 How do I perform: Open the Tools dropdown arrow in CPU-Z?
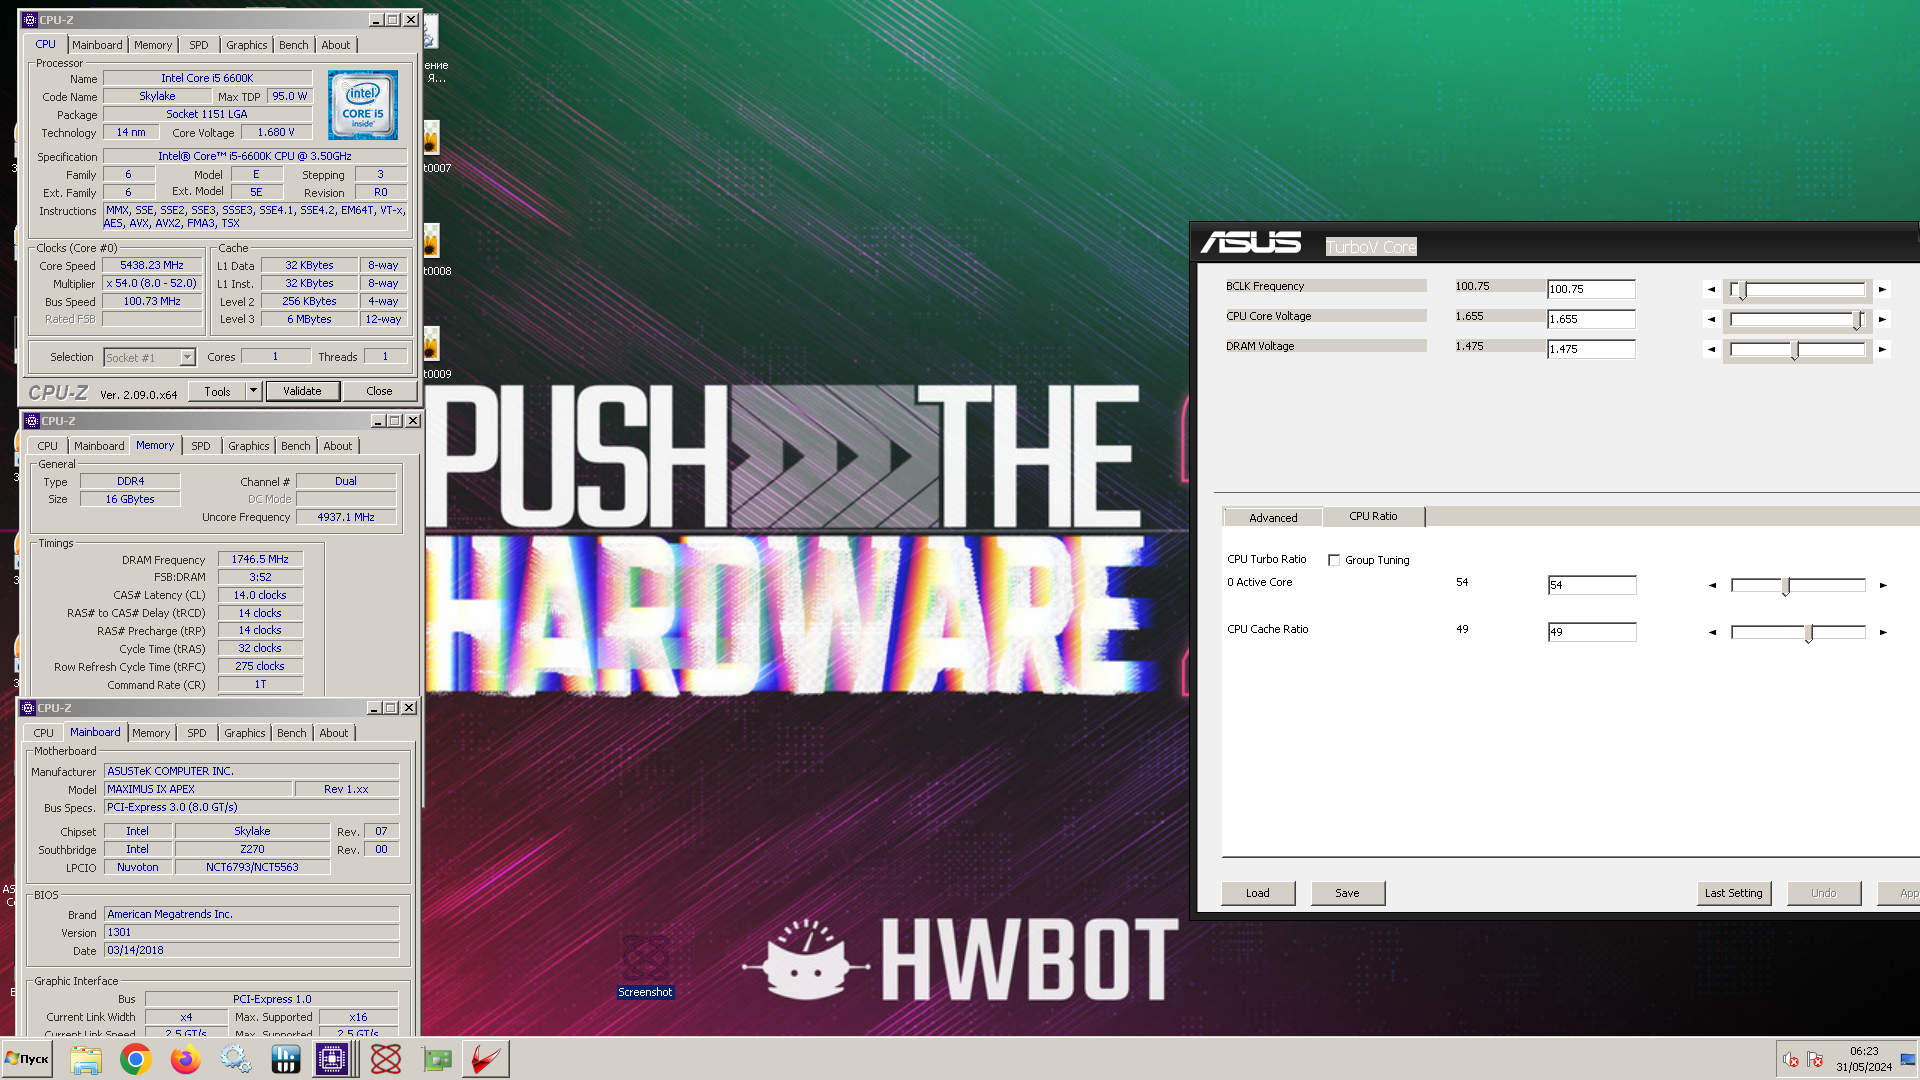(x=254, y=391)
